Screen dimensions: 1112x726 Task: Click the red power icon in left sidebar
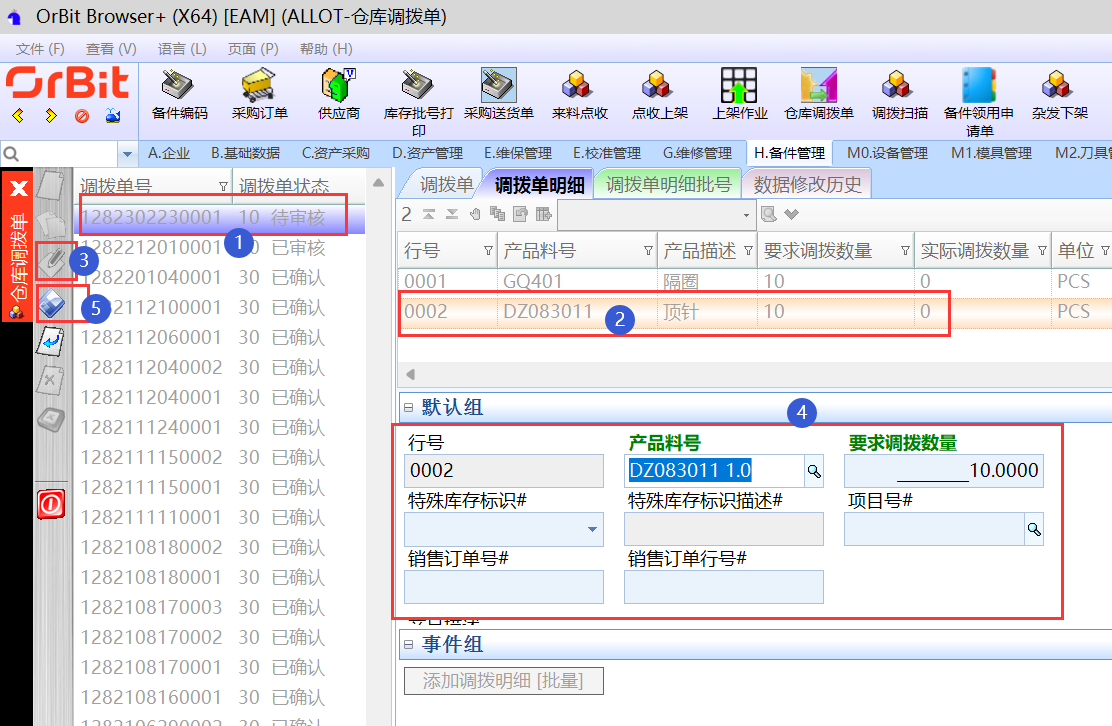pos(51,504)
